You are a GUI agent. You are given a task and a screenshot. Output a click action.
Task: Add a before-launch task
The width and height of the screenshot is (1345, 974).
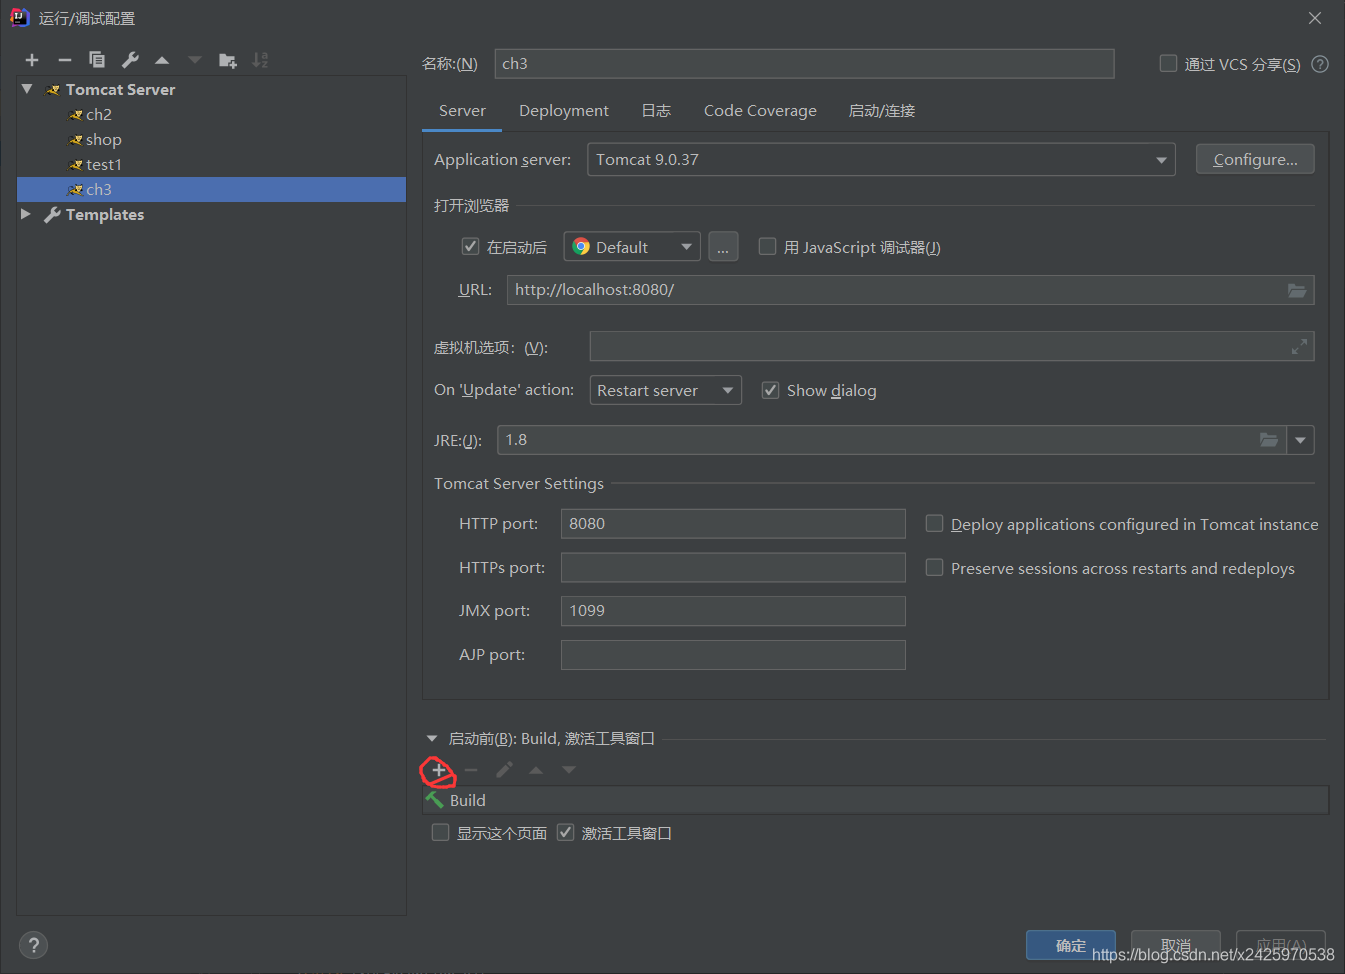pos(438,770)
